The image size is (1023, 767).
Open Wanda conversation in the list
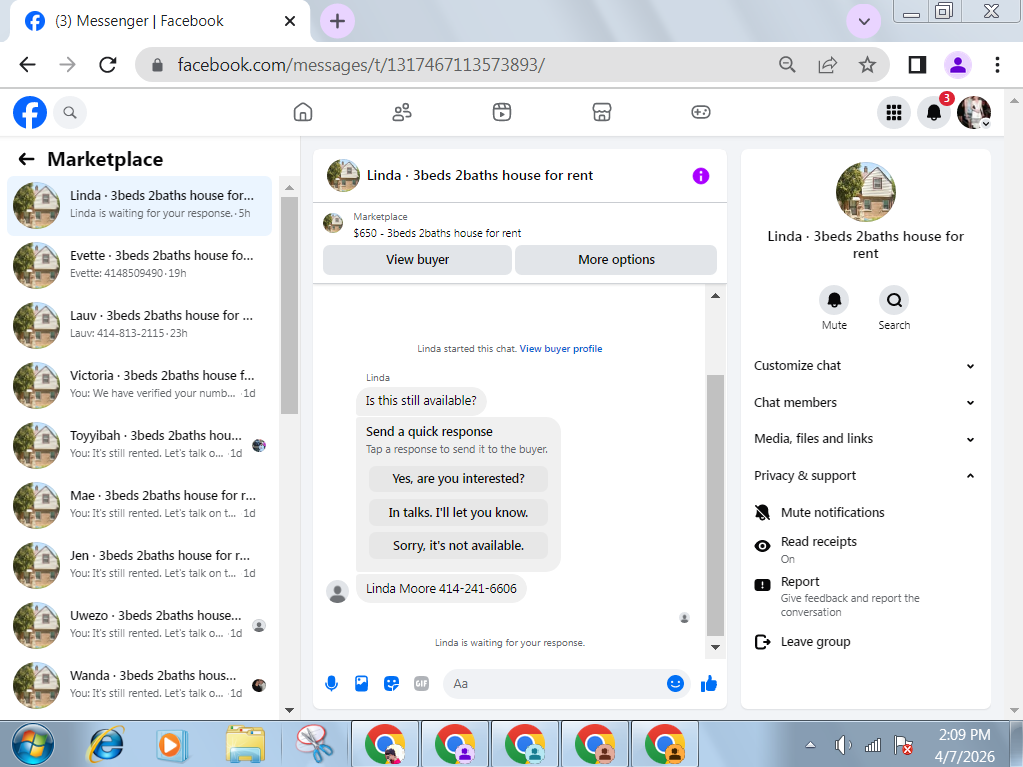140,685
